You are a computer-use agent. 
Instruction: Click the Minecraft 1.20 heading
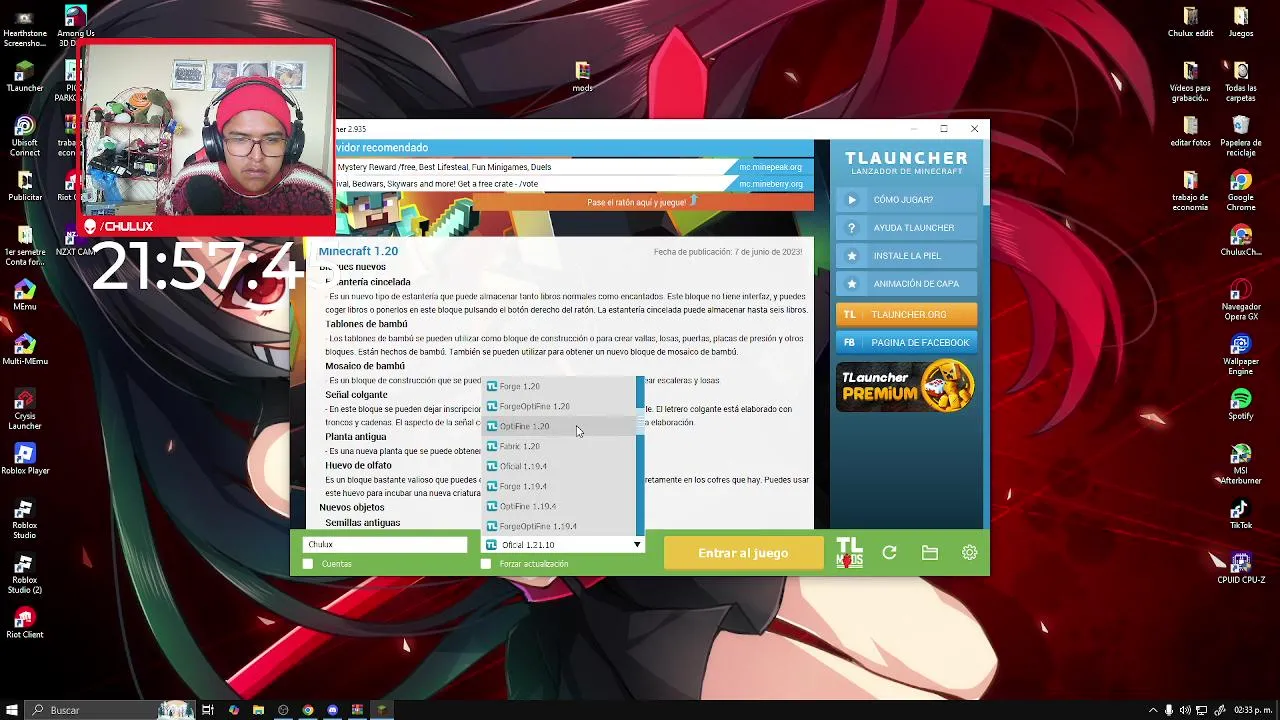[358, 251]
